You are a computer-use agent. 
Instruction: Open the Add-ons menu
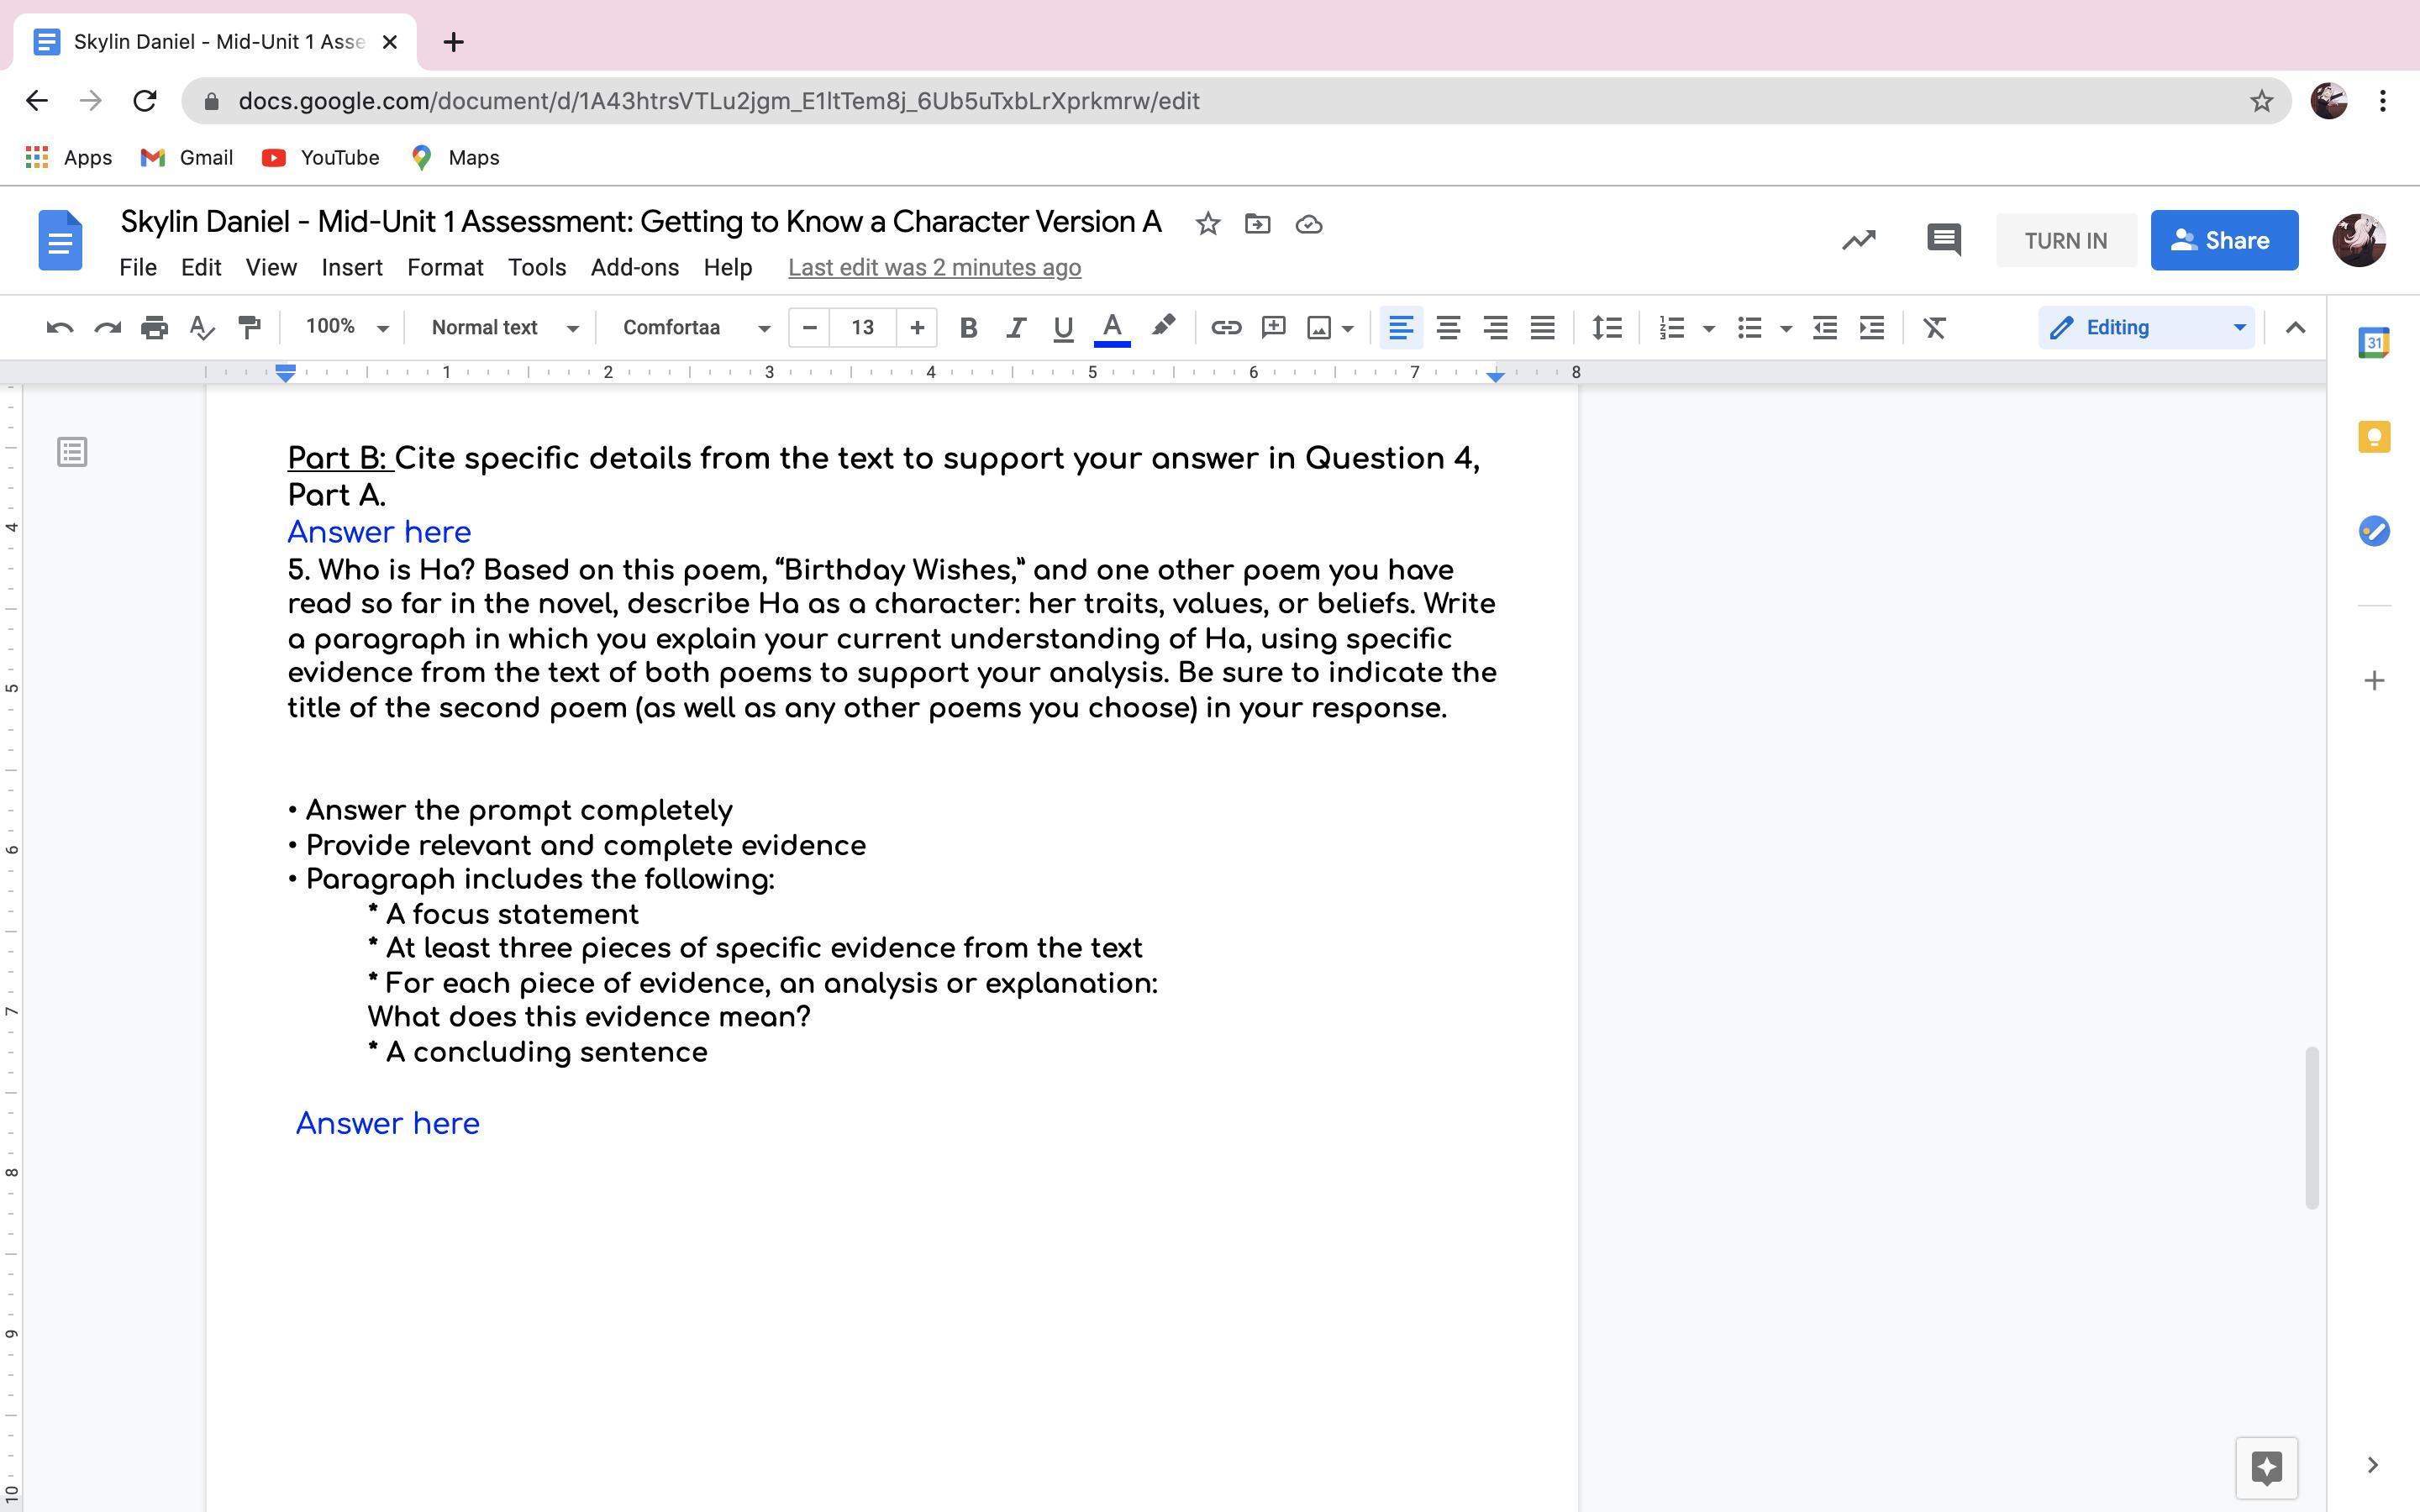pyautogui.click(x=634, y=267)
